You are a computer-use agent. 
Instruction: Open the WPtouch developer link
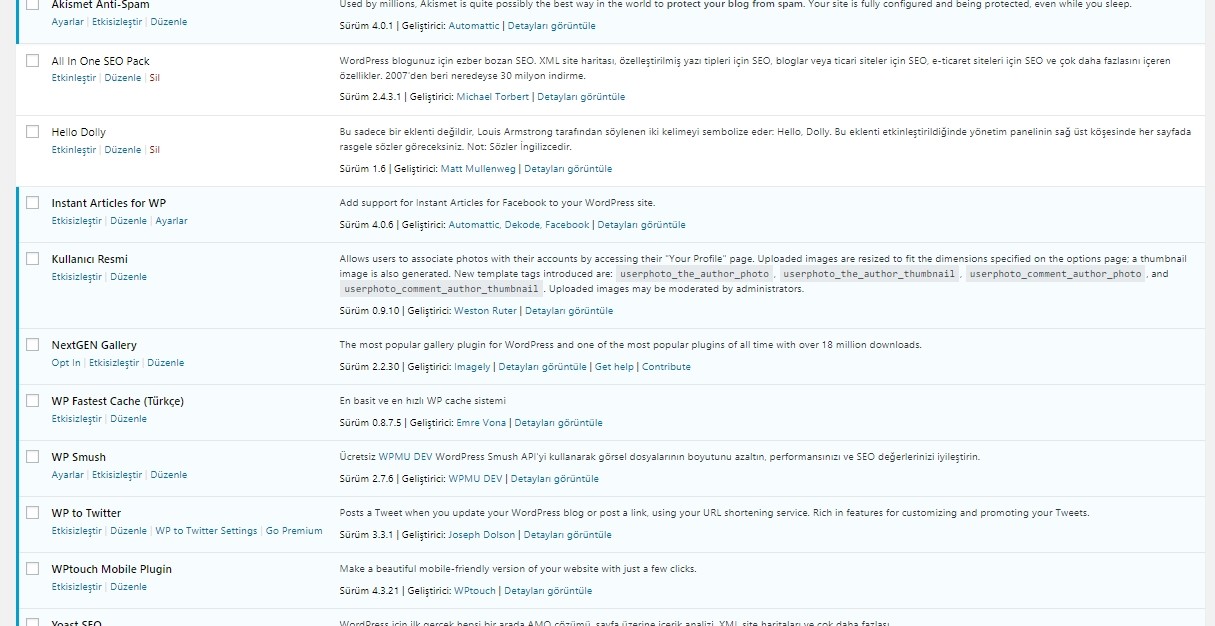click(475, 591)
